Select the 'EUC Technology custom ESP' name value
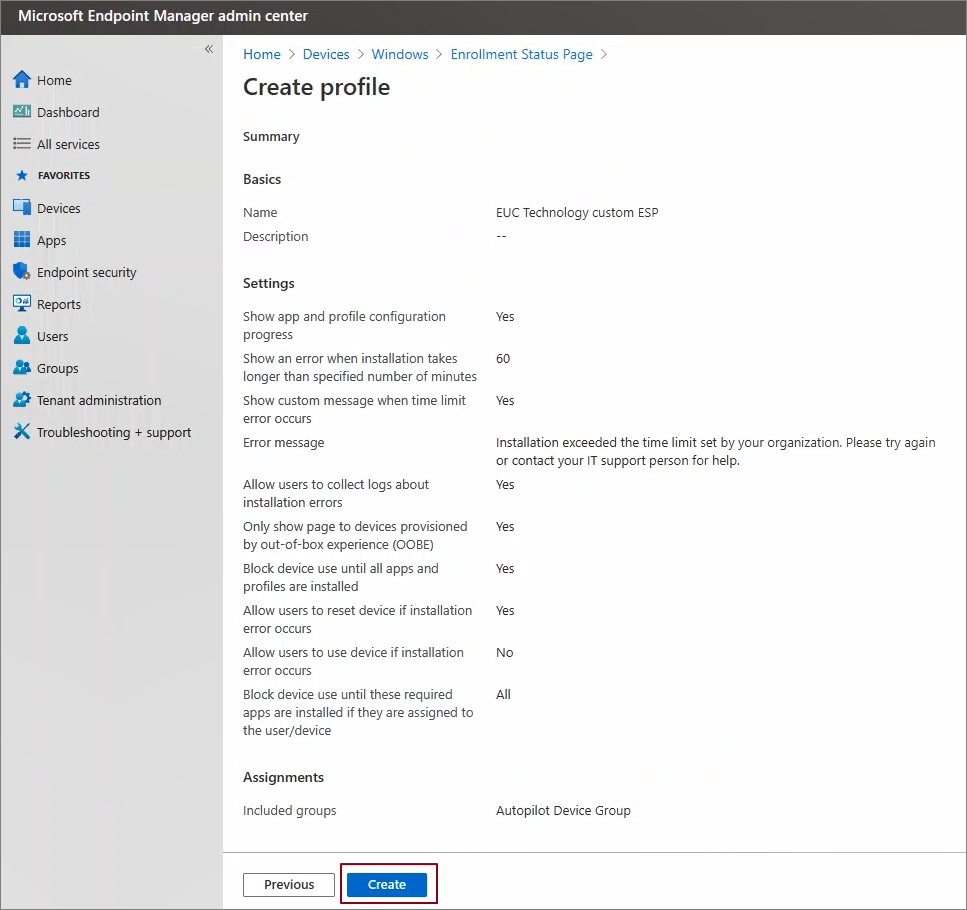Image resolution: width=967 pixels, height=910 pixels. pos(577,213)
